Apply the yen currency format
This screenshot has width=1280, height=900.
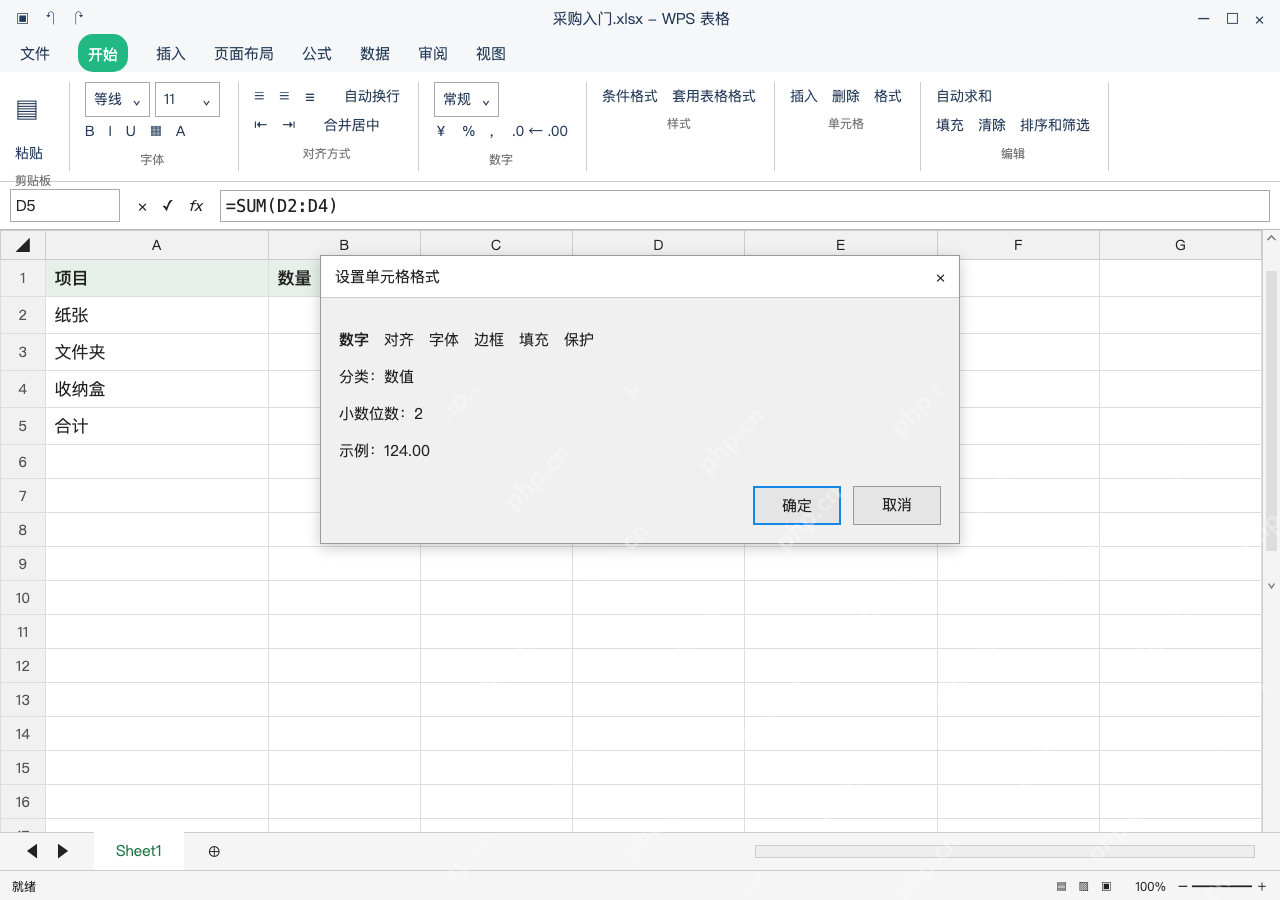441,131
